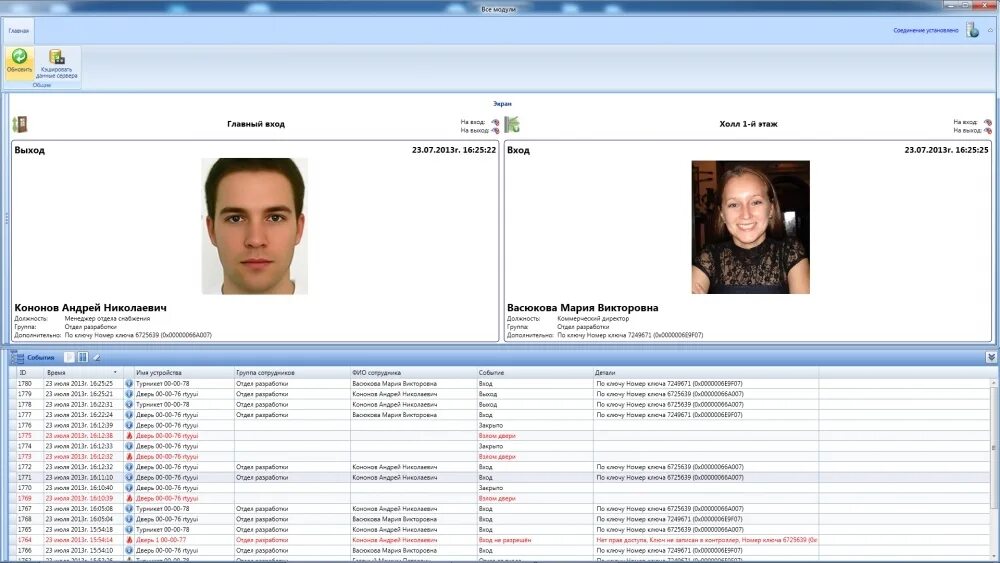This screenshot has width=1000, height=563.
Task: Sort by ФИО сотрудника column header
Action: tap(413, 372)
